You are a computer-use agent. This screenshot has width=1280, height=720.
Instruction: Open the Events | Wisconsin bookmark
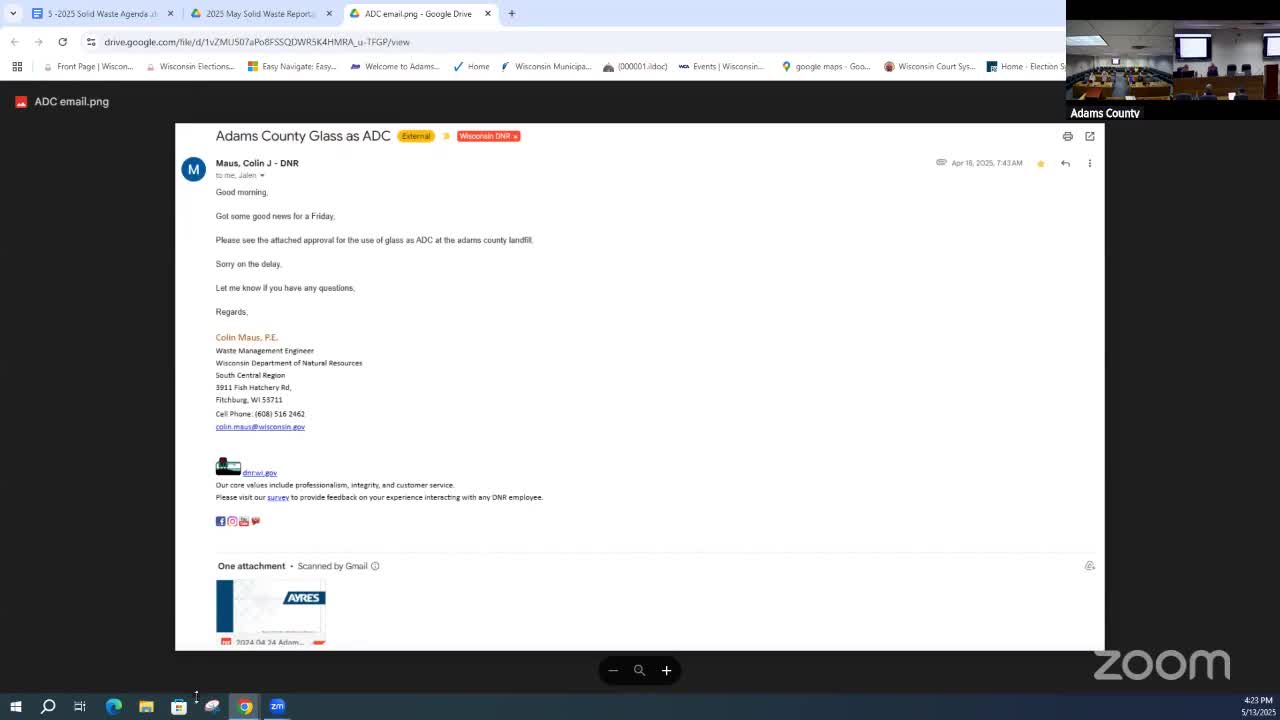[721, 67]
